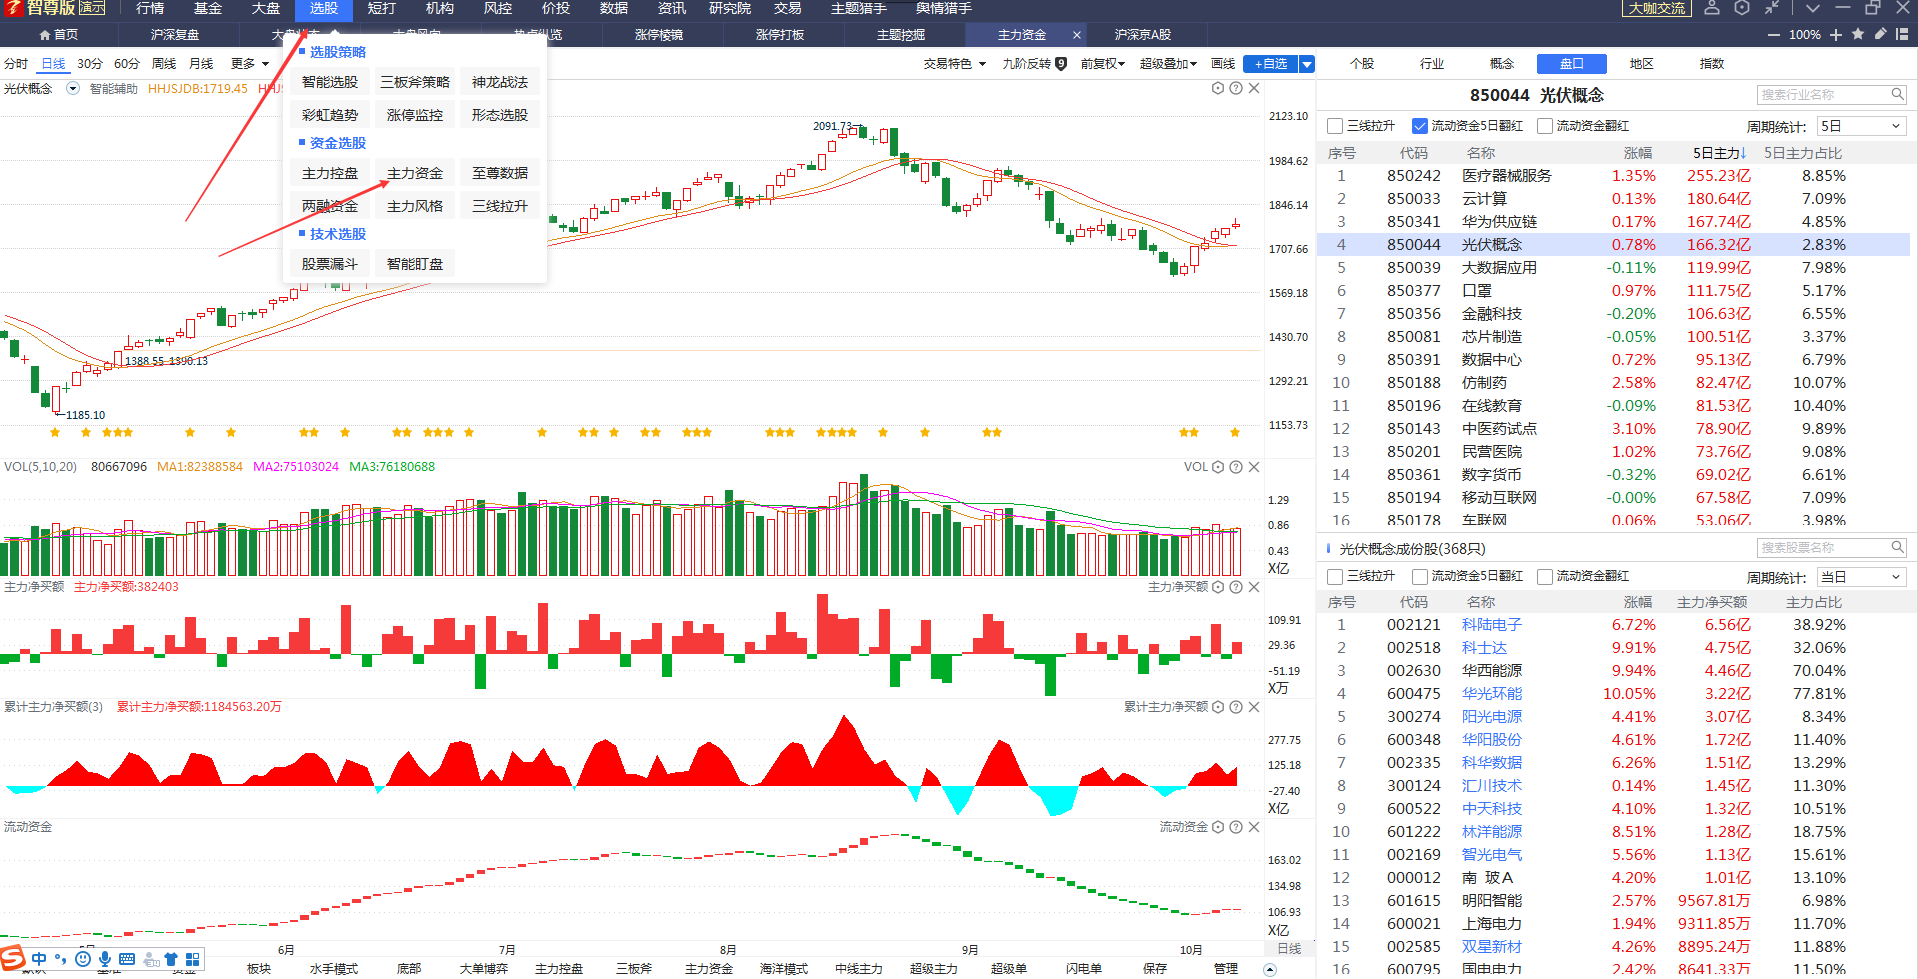
Task: Sort by the 5日主力 column header
Action: pos(1719,153)
